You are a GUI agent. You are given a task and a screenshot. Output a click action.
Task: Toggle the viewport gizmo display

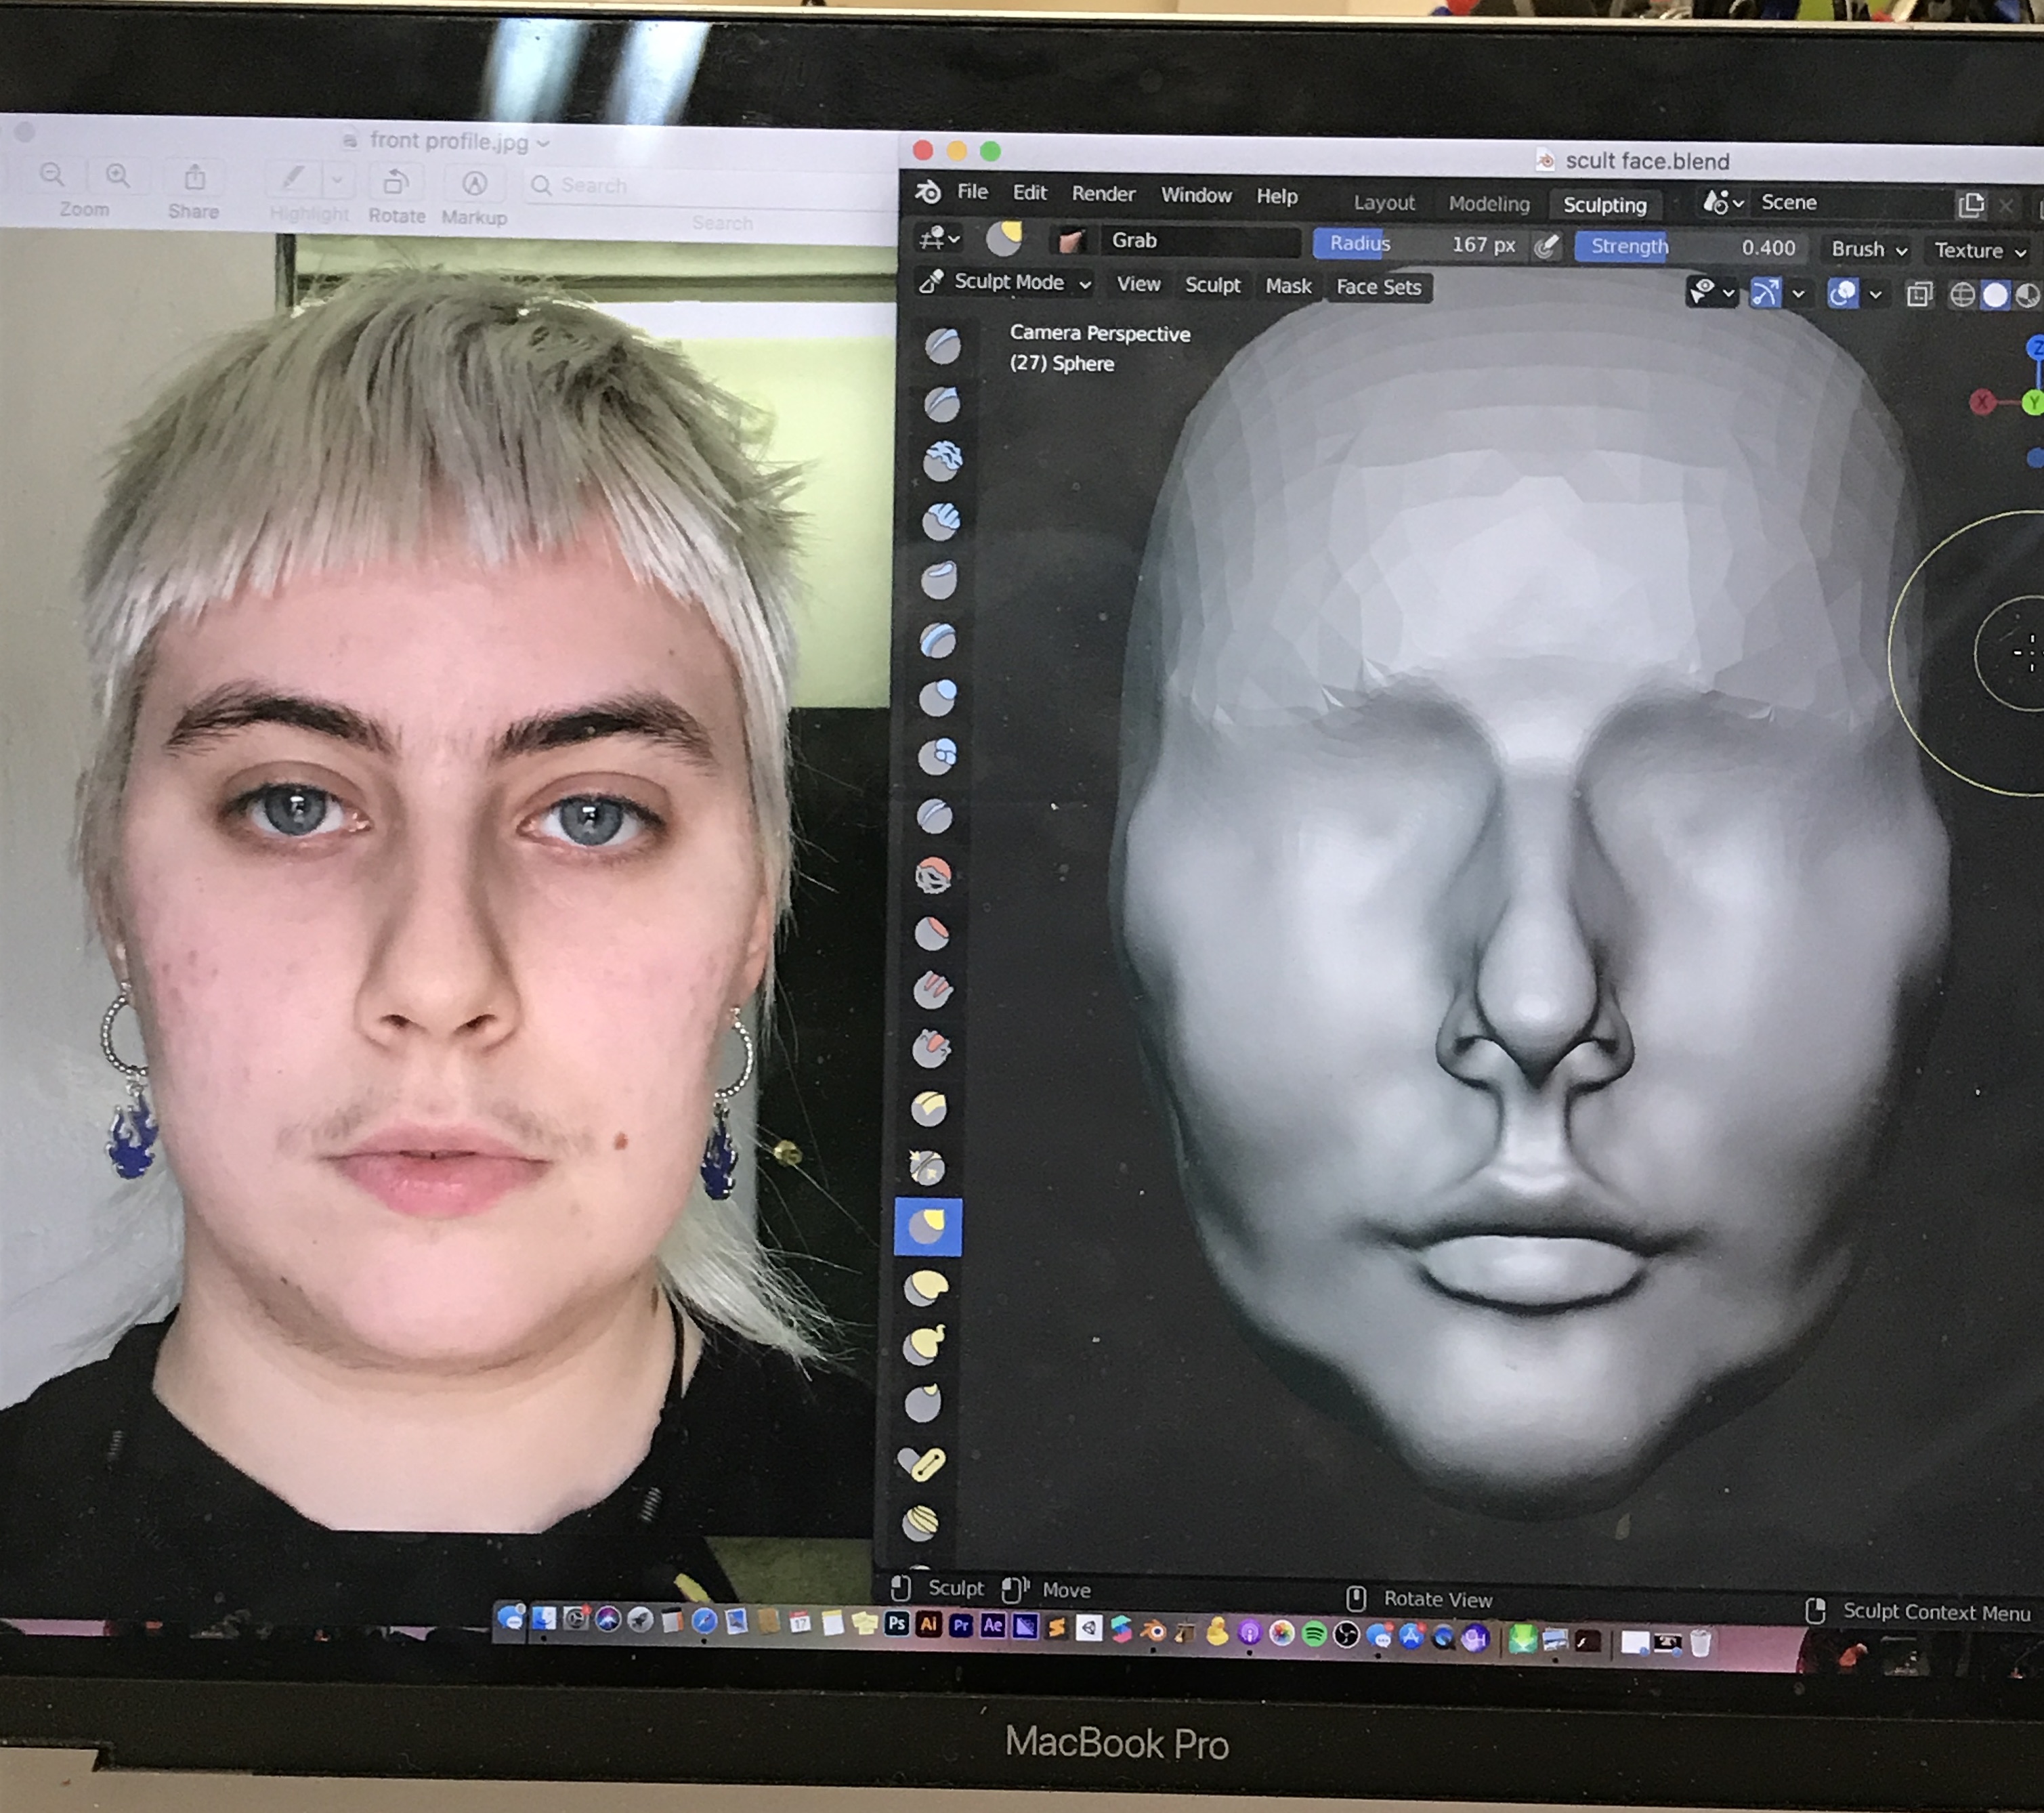coord(1765,293)
